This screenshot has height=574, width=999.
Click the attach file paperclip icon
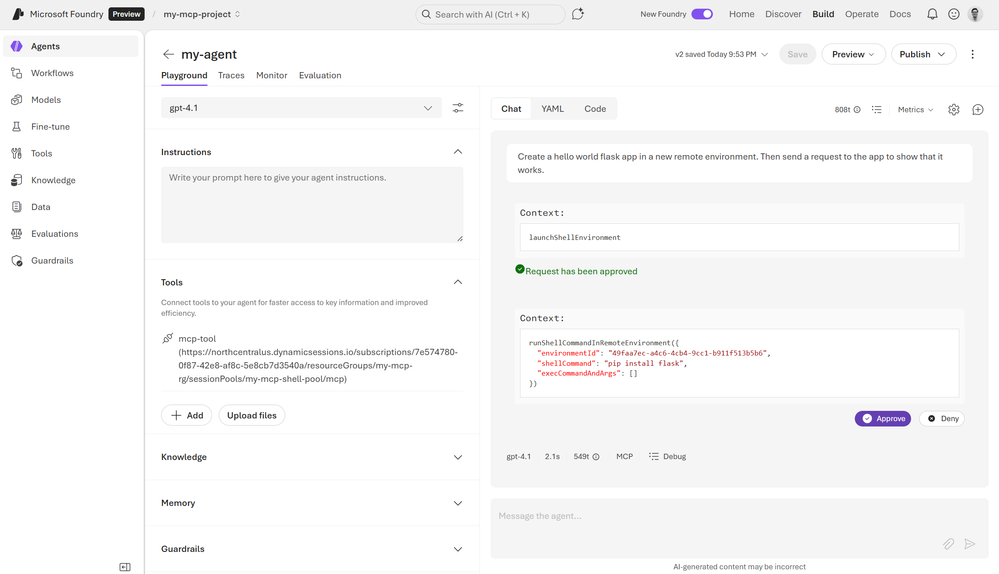948,544
